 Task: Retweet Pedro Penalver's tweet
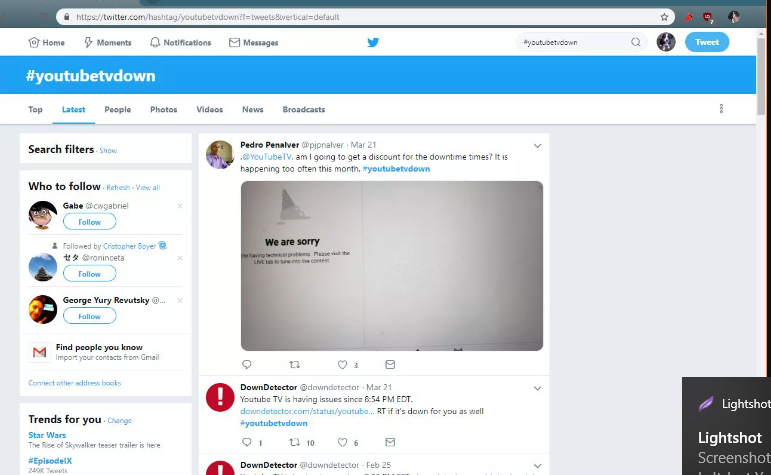(x=294, y=364)
